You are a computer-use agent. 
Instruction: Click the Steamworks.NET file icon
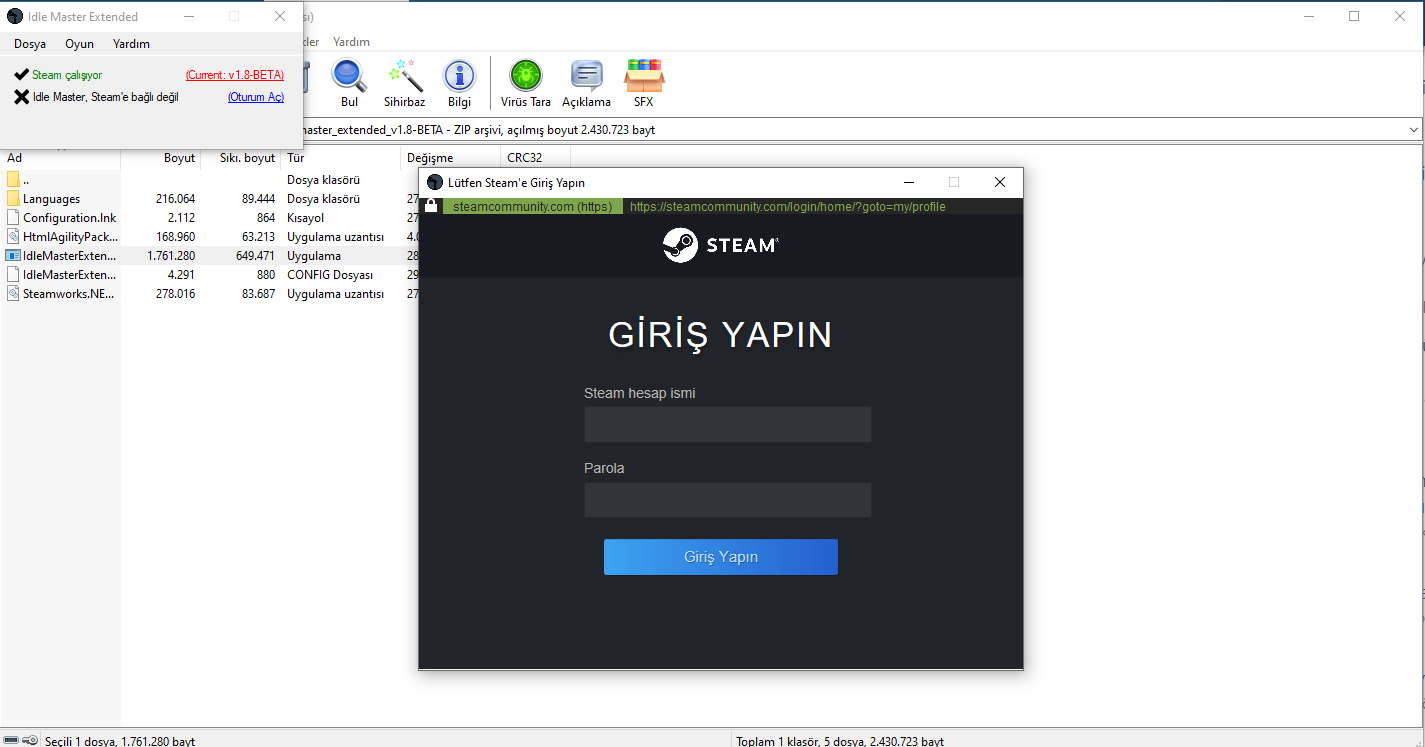pyautogui.click(x=13, y=294)
